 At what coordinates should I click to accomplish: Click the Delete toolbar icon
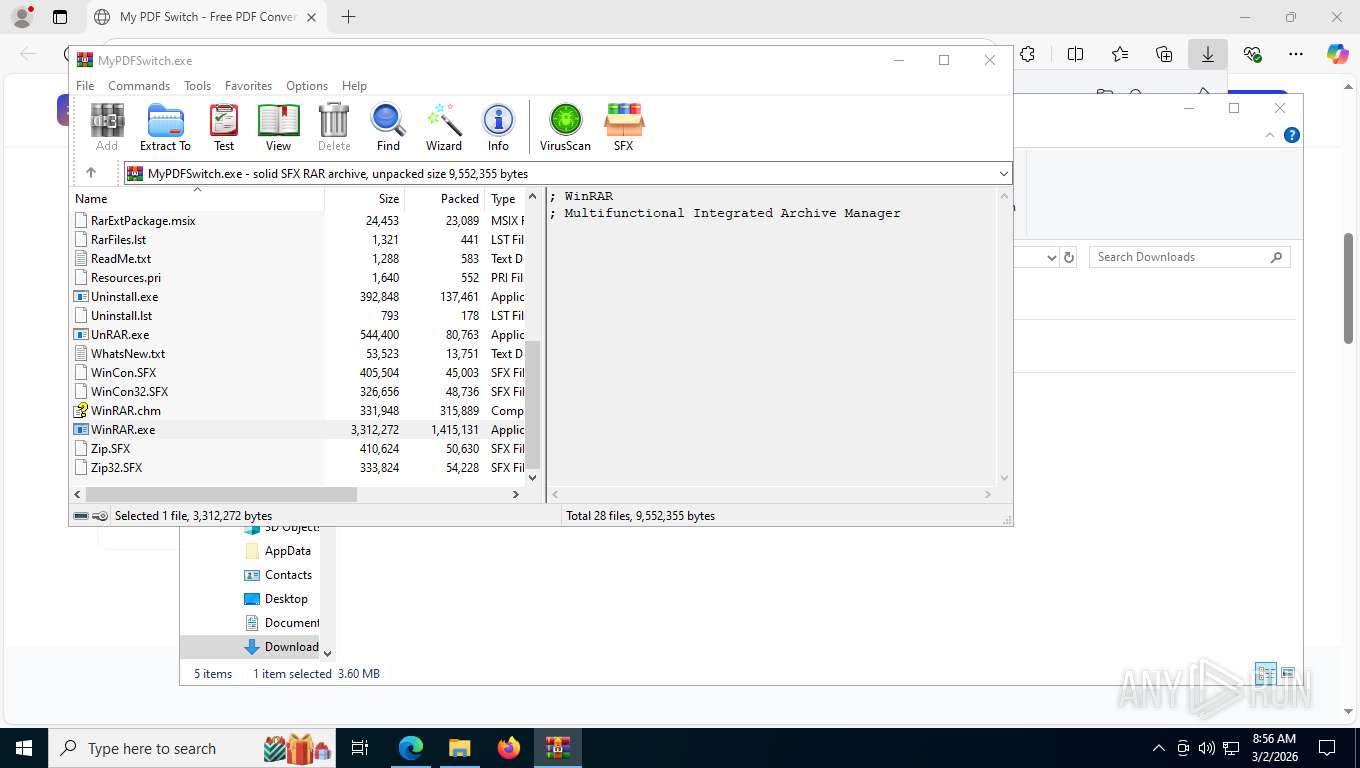coord(334,127)
